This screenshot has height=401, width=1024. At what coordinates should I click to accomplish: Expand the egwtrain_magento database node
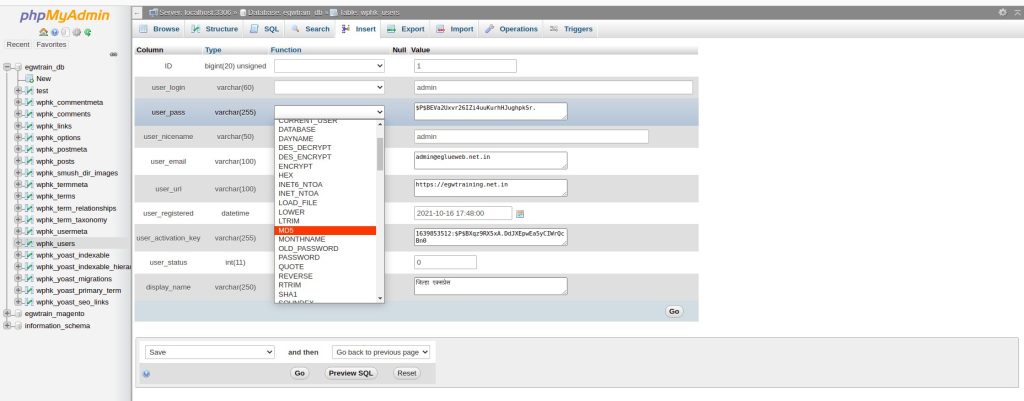(x=7, y=313)
